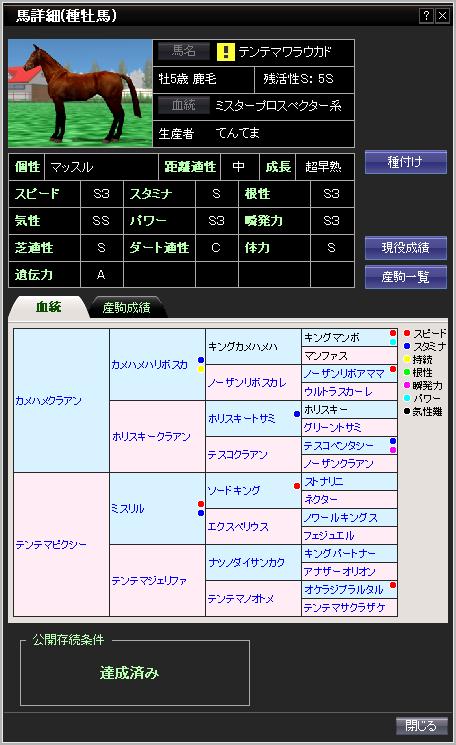This screenshot has width=456, height=745.
Task: Select the 血統 tab
Action: (48, 307)
